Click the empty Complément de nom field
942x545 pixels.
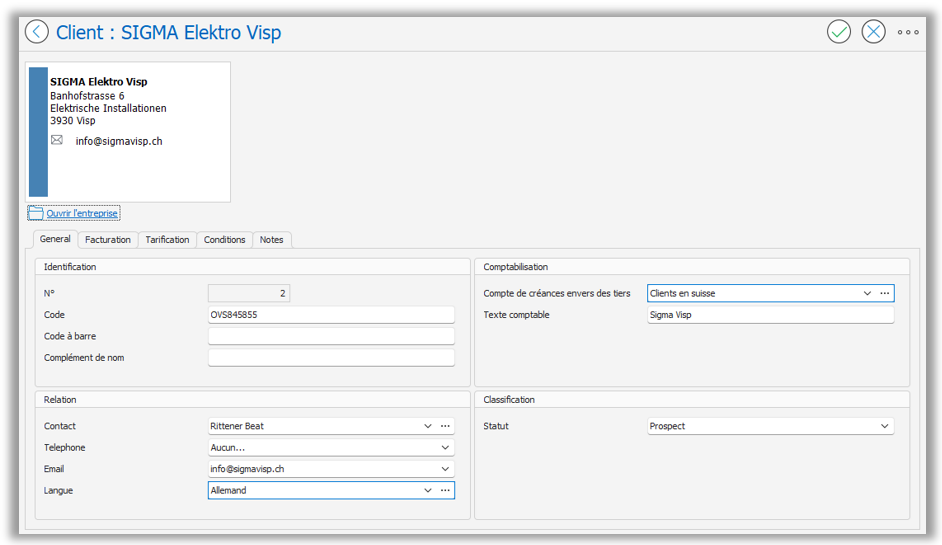pyautogui.click(x=331, y=358)
